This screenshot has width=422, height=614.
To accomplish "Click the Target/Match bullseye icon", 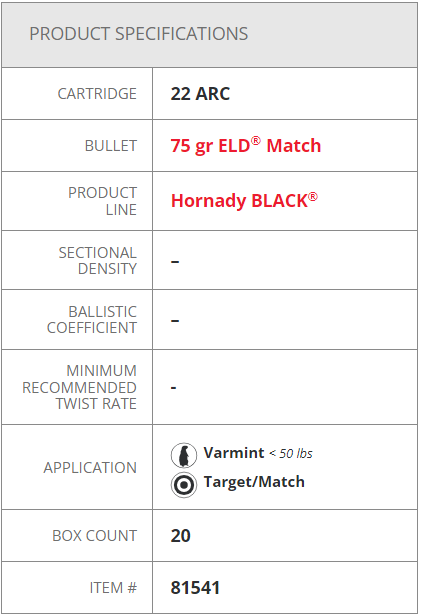I will 184,485.
